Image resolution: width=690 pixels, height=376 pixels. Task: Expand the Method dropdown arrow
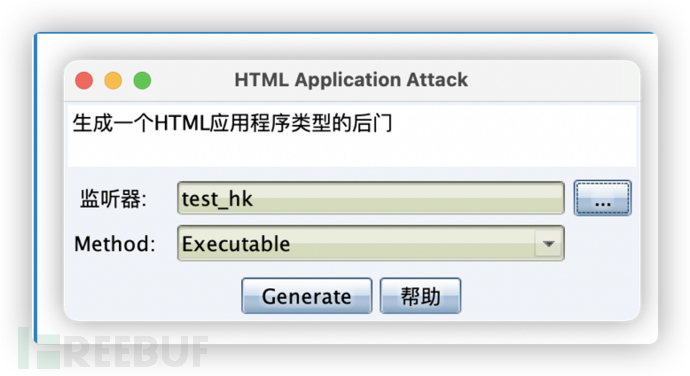click(x=548, y=243)
